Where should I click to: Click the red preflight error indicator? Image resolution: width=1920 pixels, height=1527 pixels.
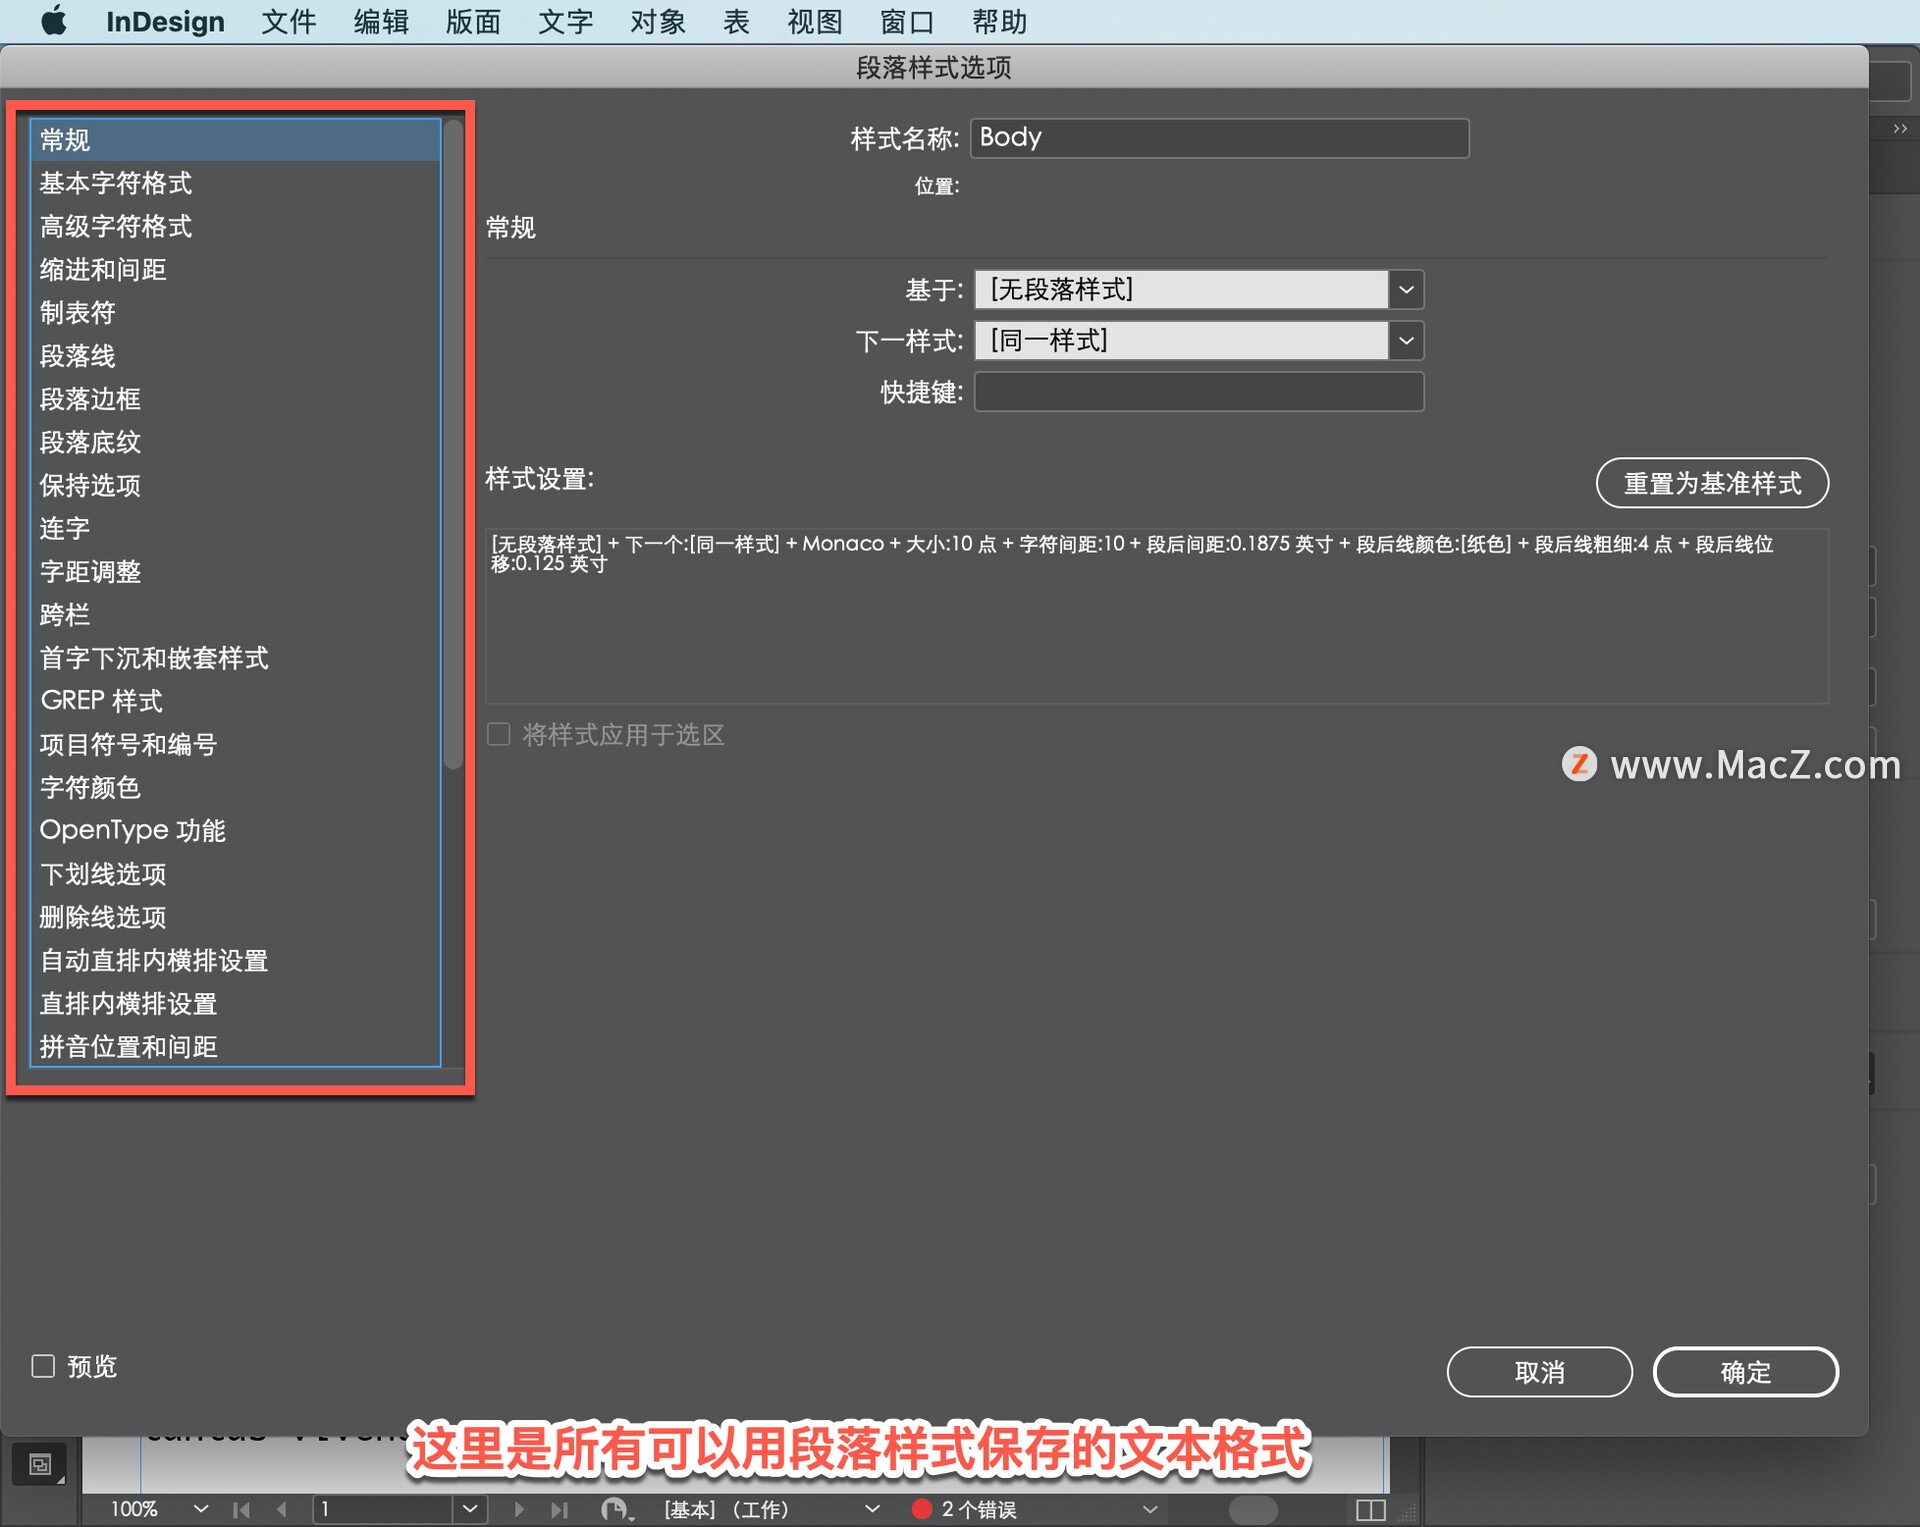921,1509
